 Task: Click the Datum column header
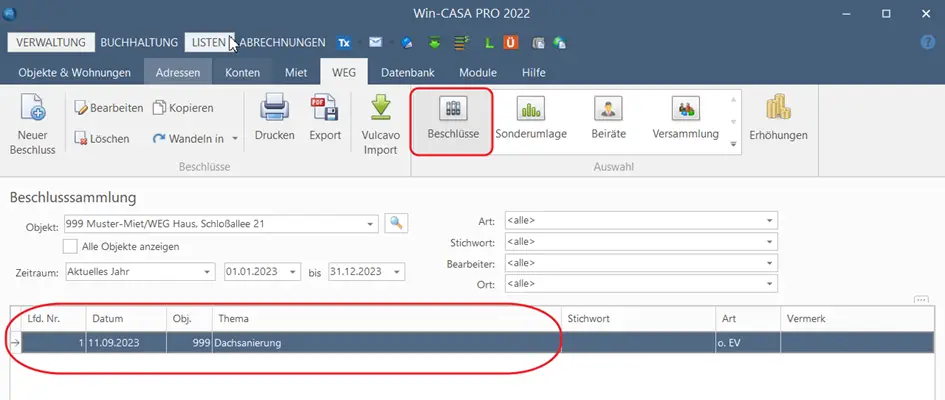126,318
